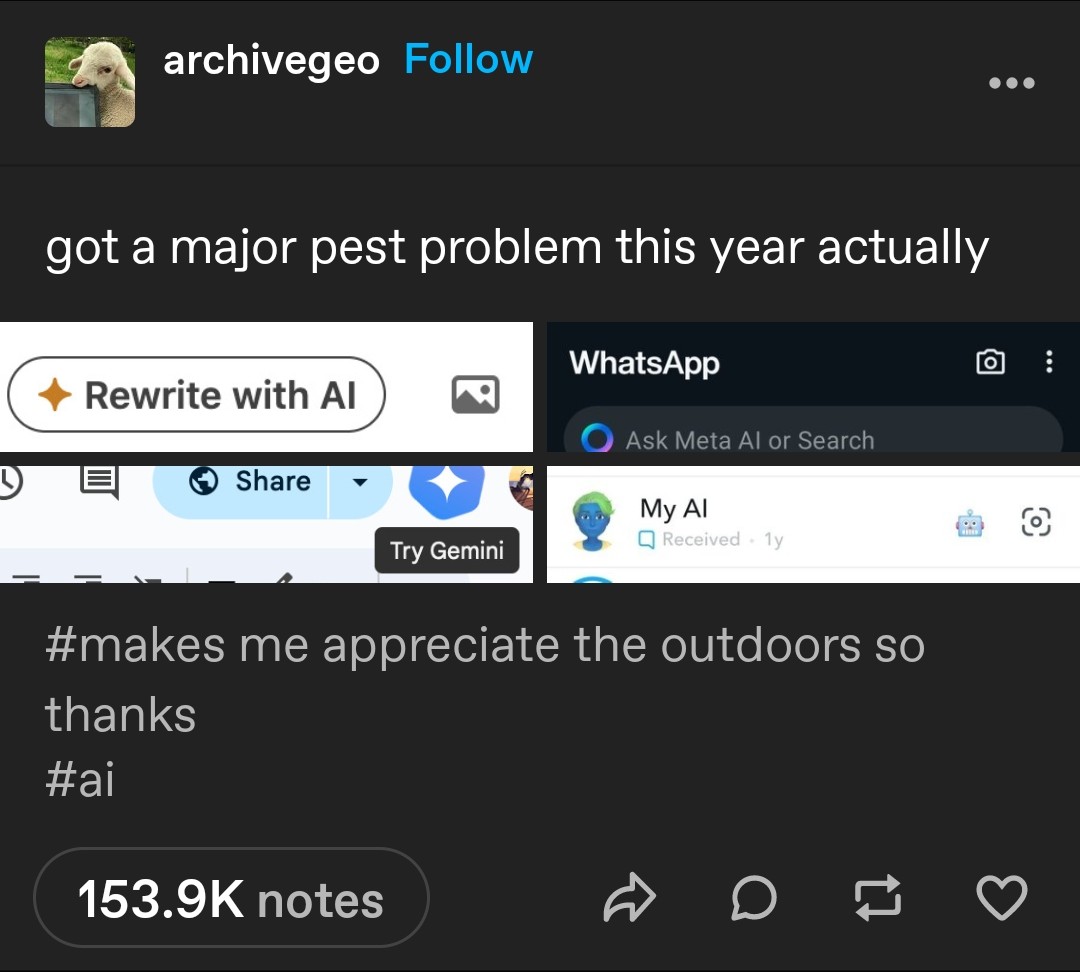The height and width of the screenshot is (972, 1080).
Task: Click the Snapchat scan camera icon
Action: [x=1035, y=521]
